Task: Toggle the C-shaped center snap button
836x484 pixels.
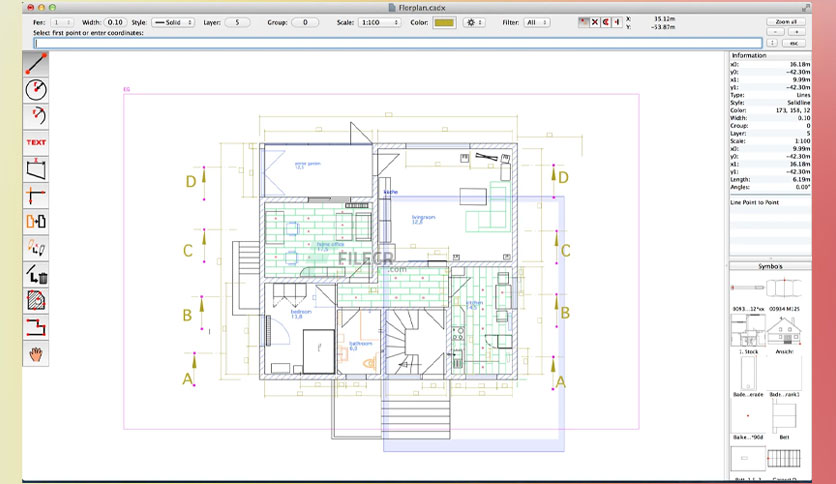Action: click(606, 22)
